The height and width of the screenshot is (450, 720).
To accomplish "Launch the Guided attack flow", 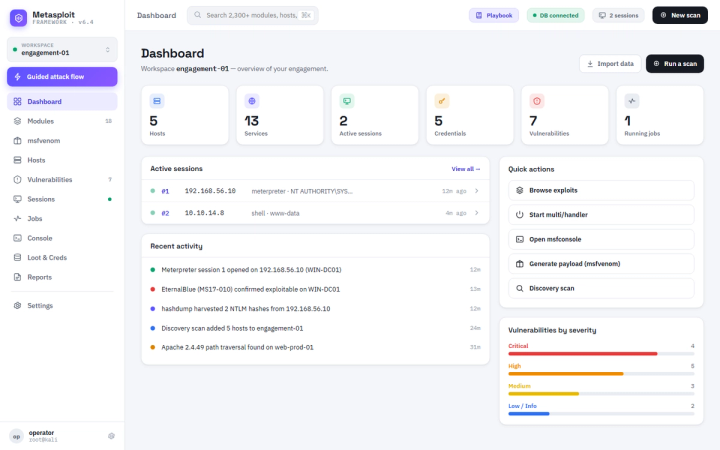I will (x=62, y=77).
